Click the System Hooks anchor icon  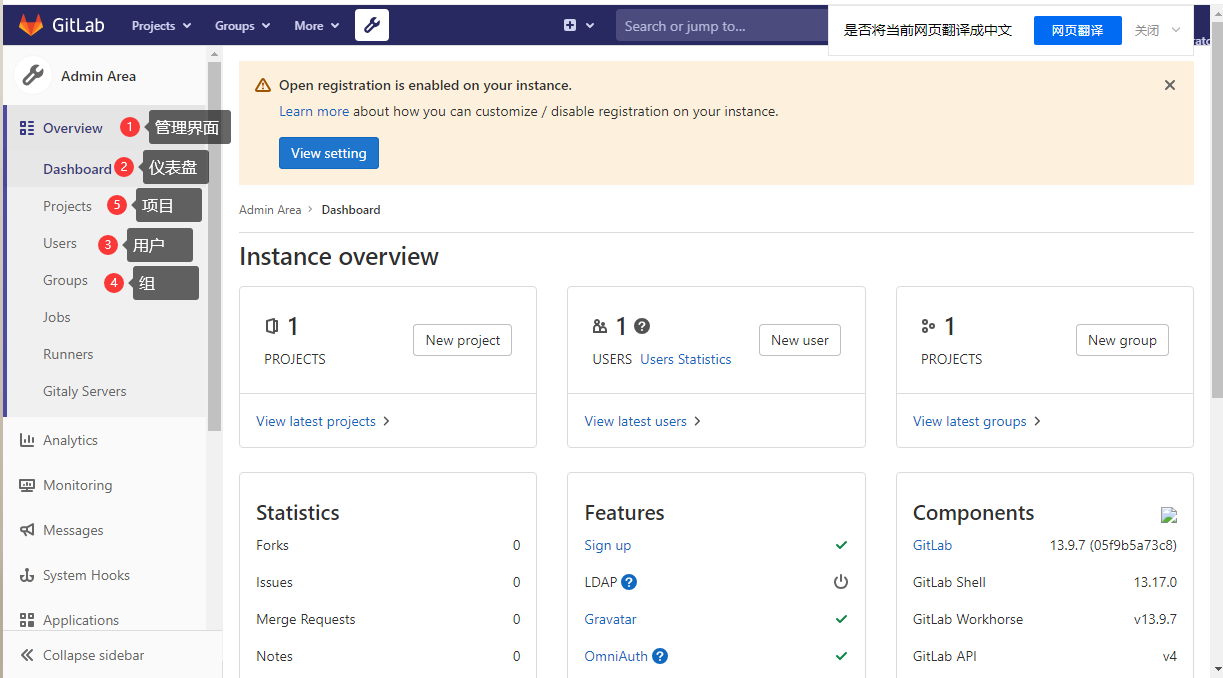coord(27,575)
